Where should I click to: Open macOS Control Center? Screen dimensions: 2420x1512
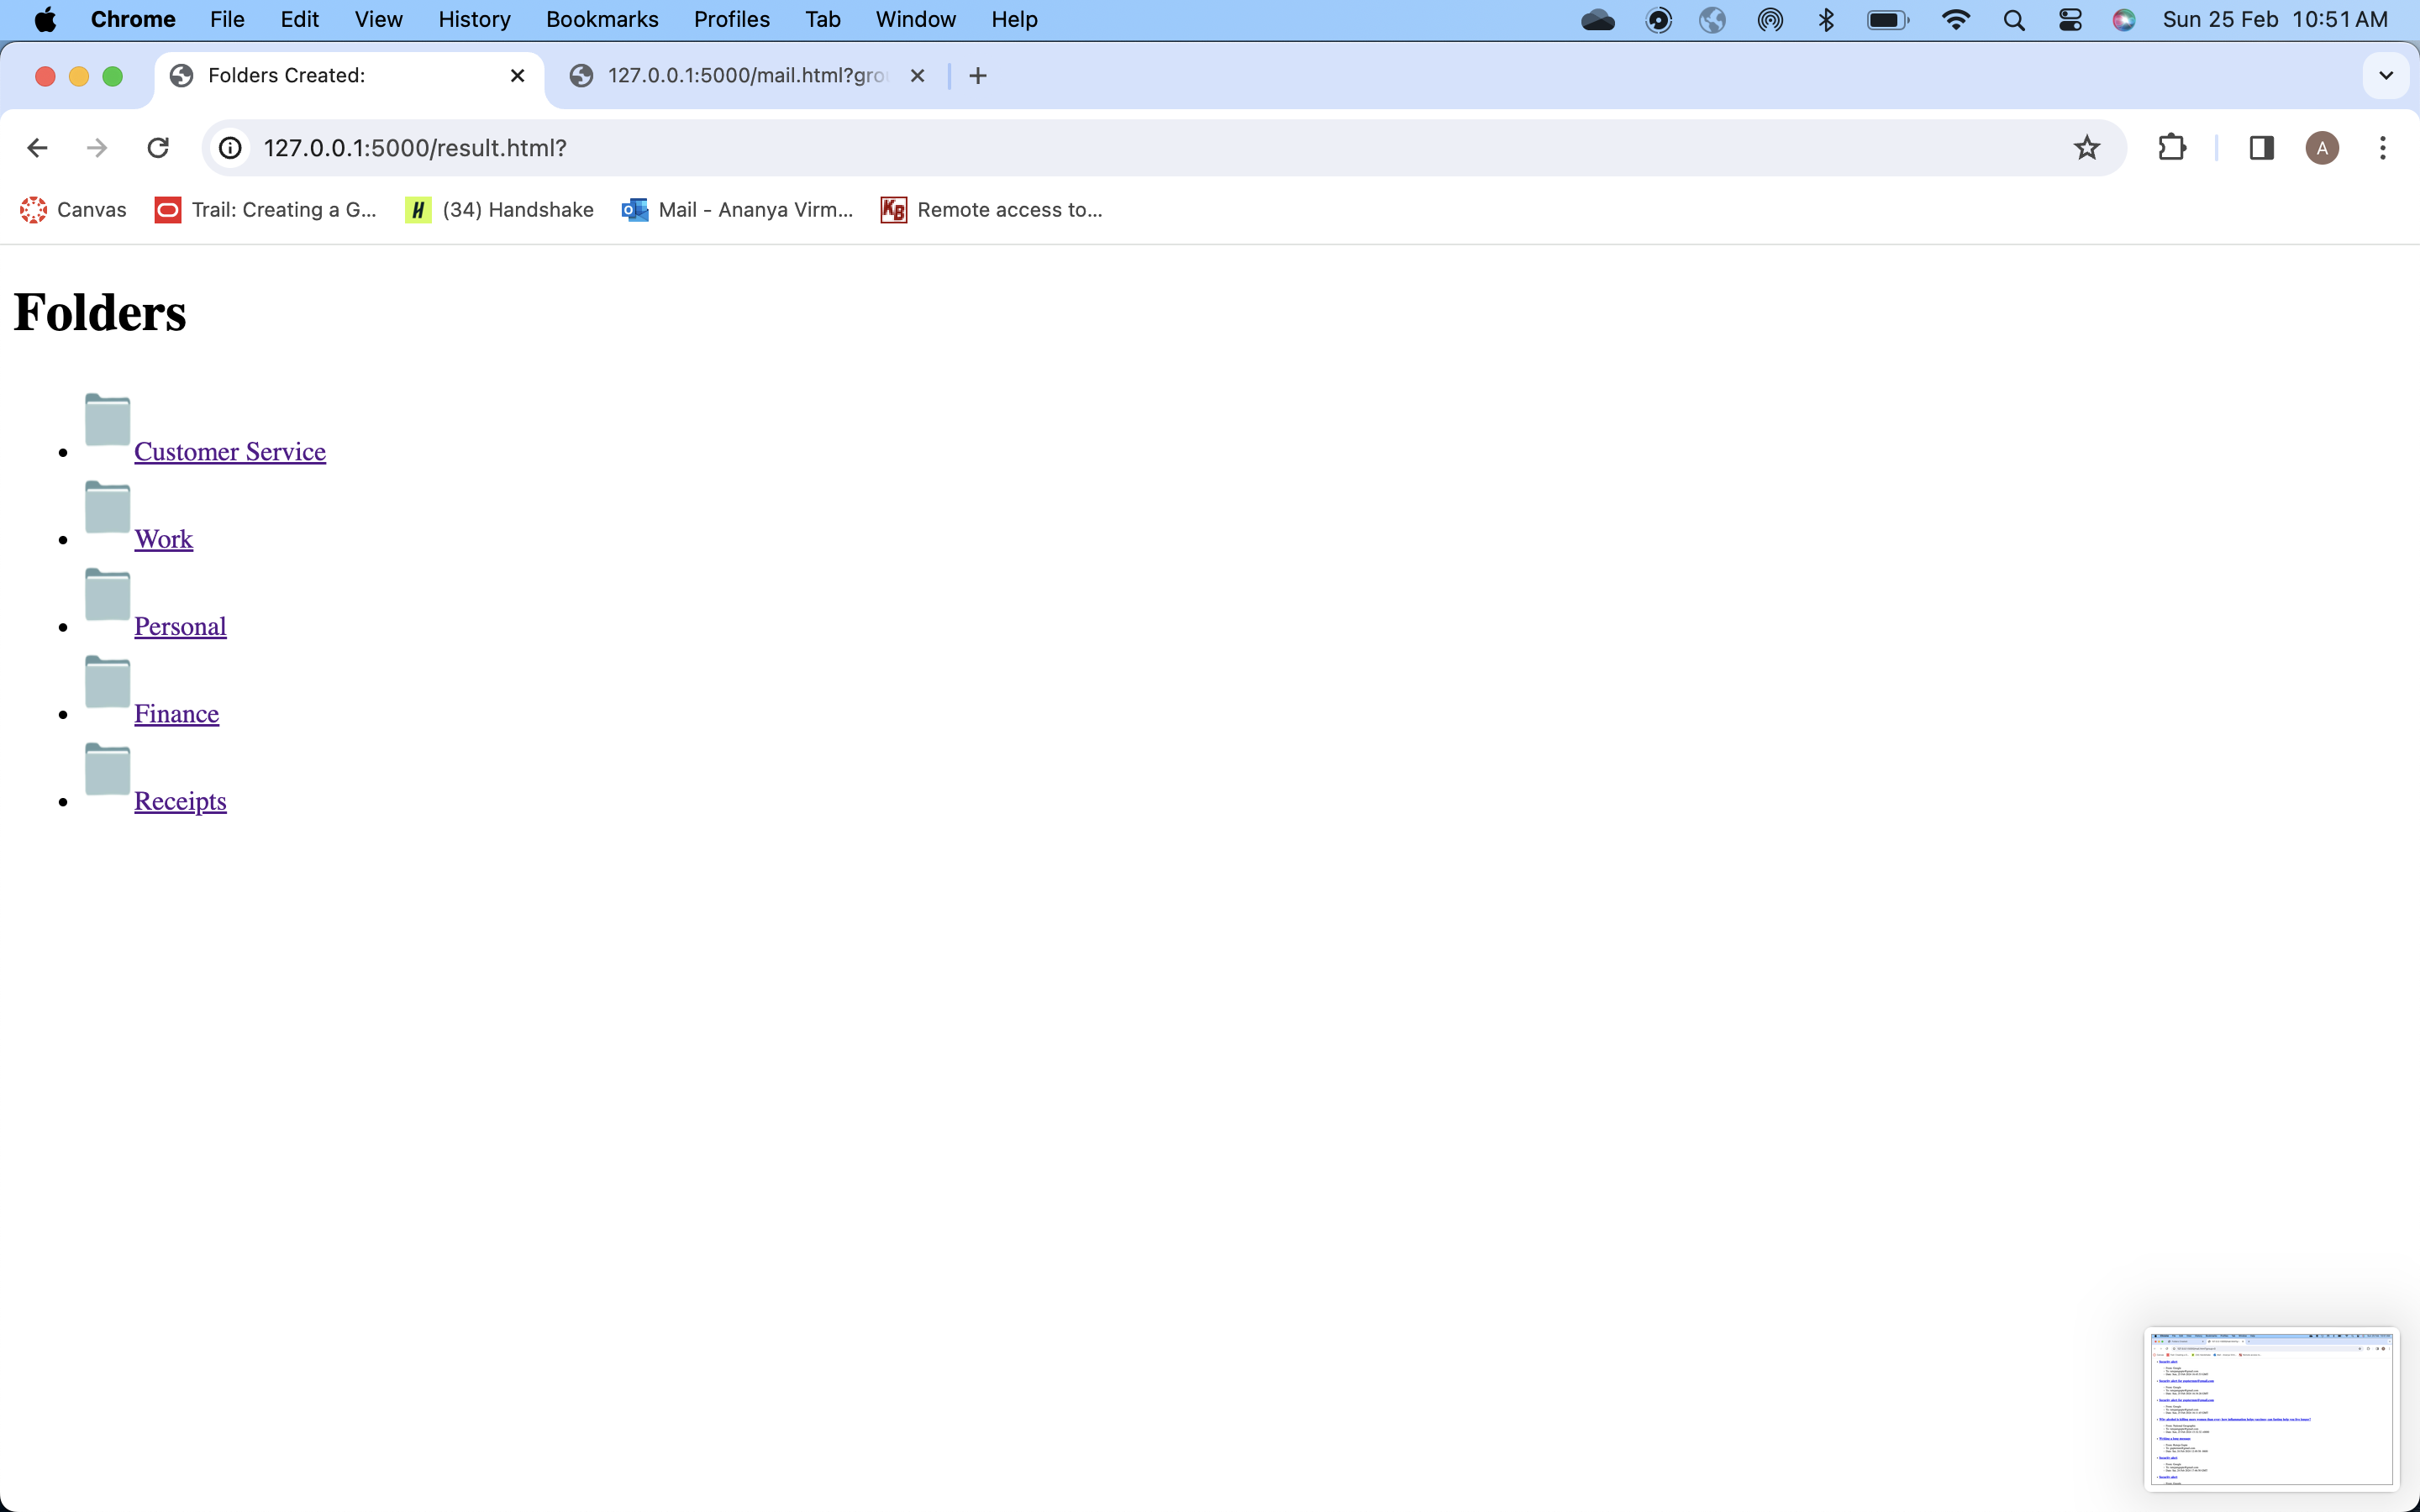pyautogui.click(x=2070, y=20)
